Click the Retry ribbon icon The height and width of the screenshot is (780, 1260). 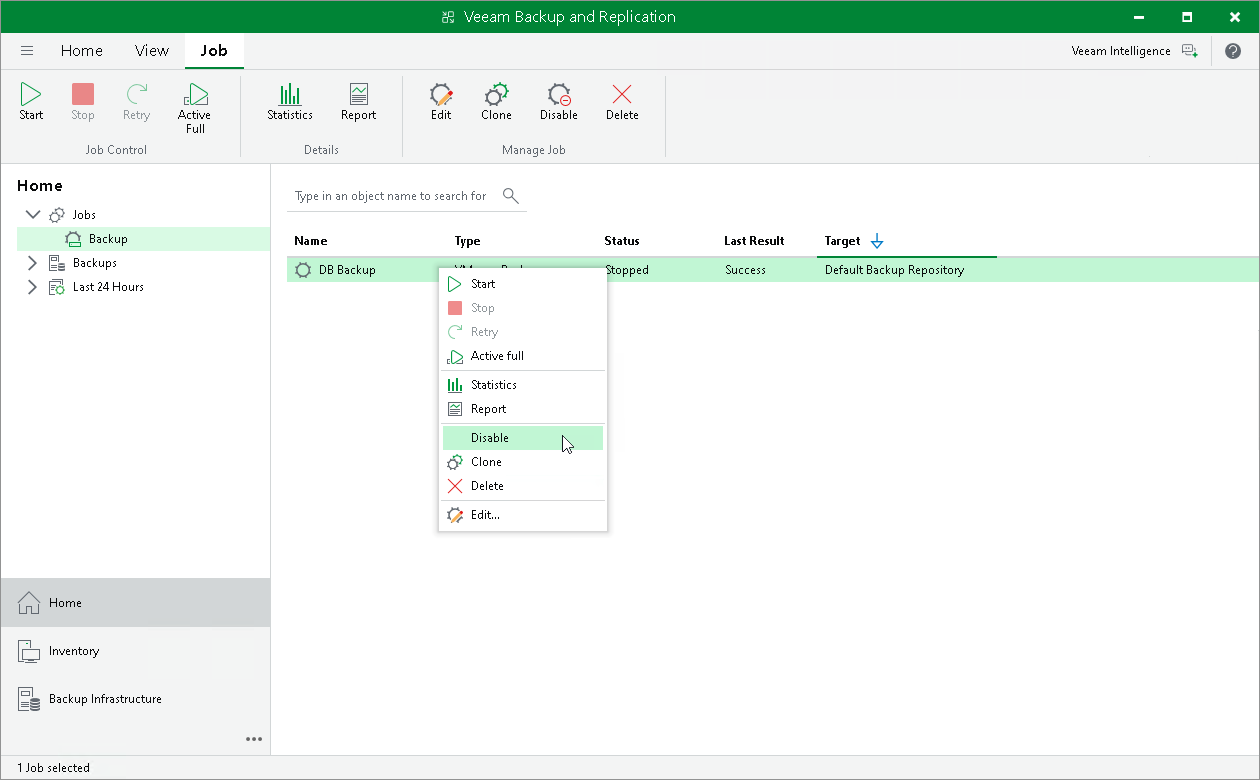click(x=136, y=94)
